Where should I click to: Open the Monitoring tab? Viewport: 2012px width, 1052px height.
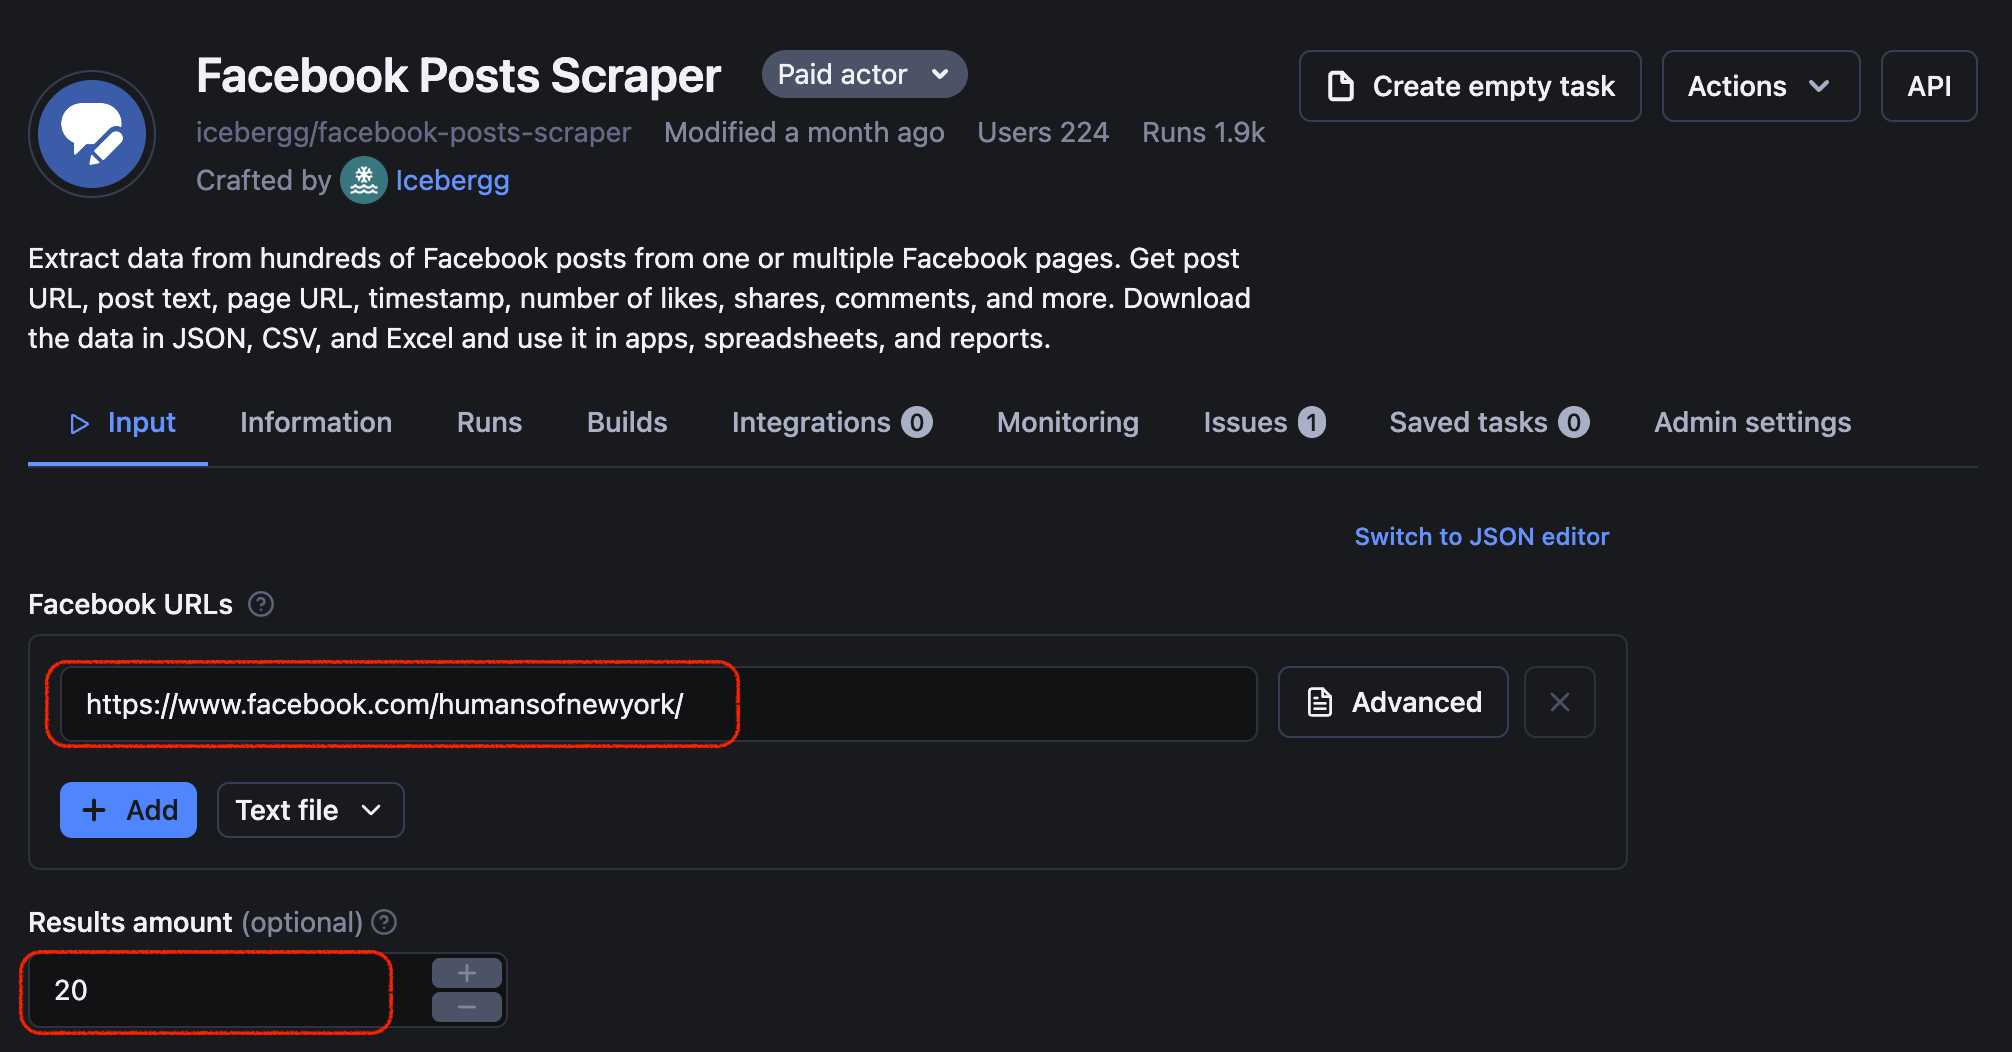point(1067,422)
